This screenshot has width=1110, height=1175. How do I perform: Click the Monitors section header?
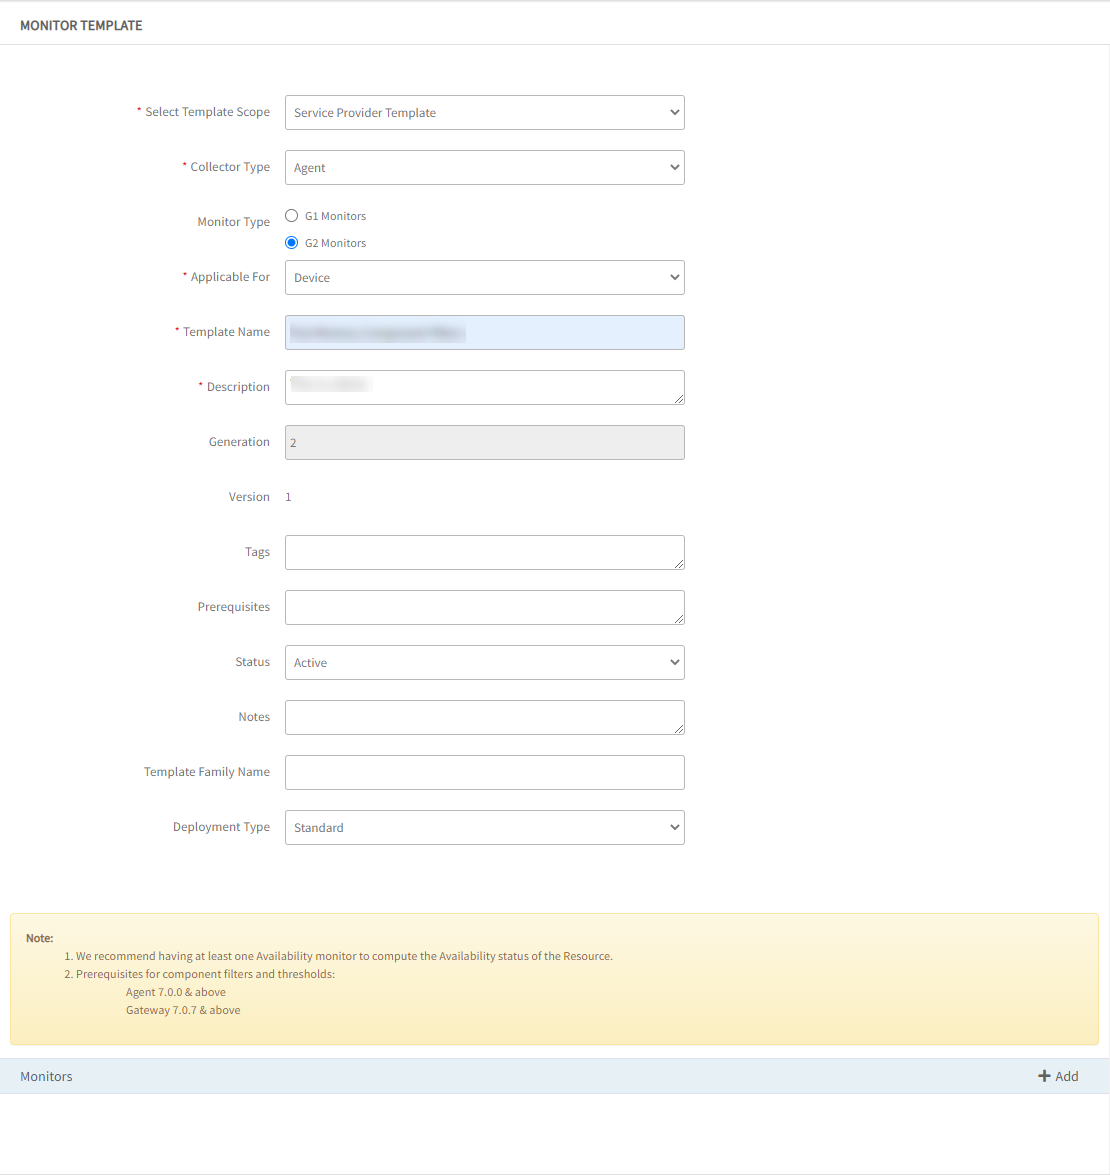(46, 1076)
